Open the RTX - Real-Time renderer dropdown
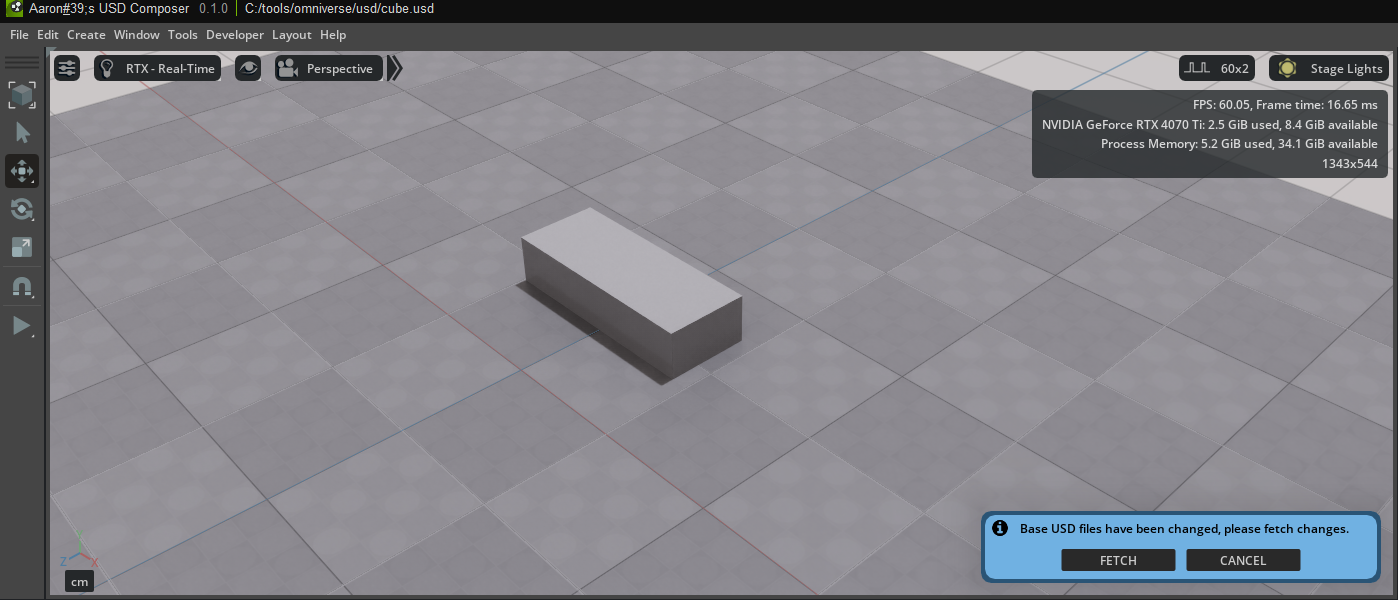1398x600 pixels. [x=157, y=68]
